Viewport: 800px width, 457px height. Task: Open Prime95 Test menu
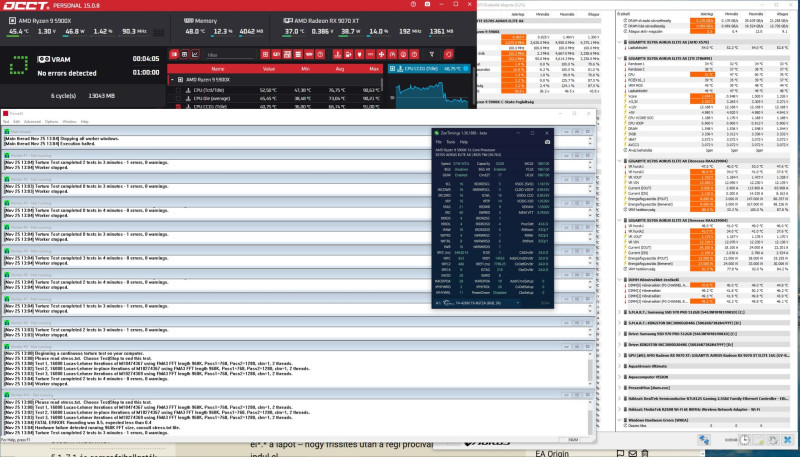(x=6, y=122)
